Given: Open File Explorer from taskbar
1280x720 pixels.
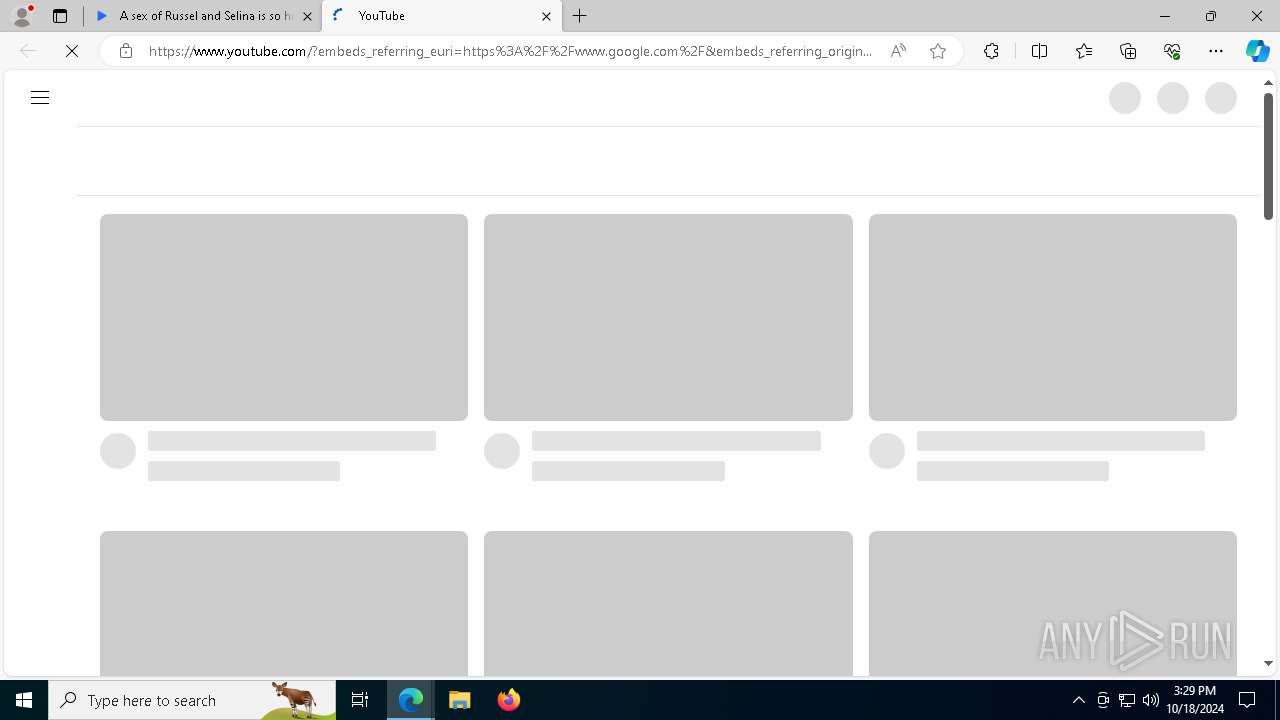Looking at the screenshot, I should [x=460, y=700].
